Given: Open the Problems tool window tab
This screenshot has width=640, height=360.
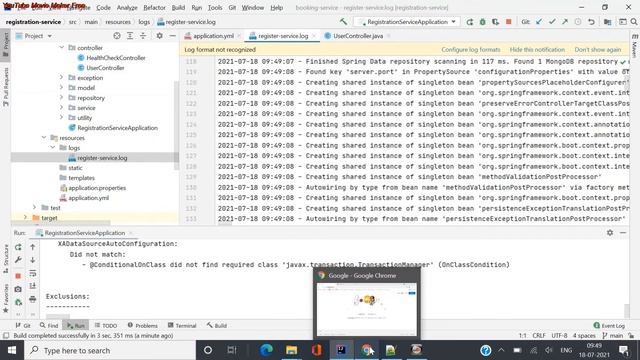Looking at the screenshot, I should (142, 325).
